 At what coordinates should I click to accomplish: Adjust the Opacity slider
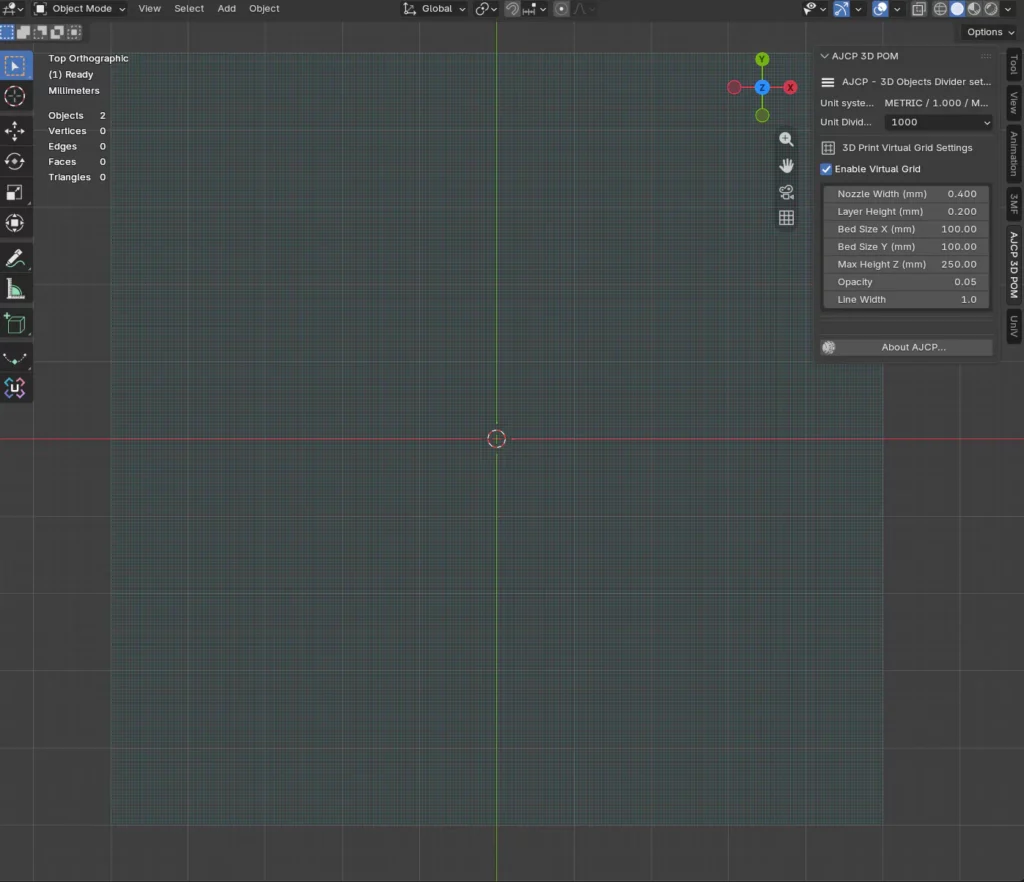[x=906, y=282]
